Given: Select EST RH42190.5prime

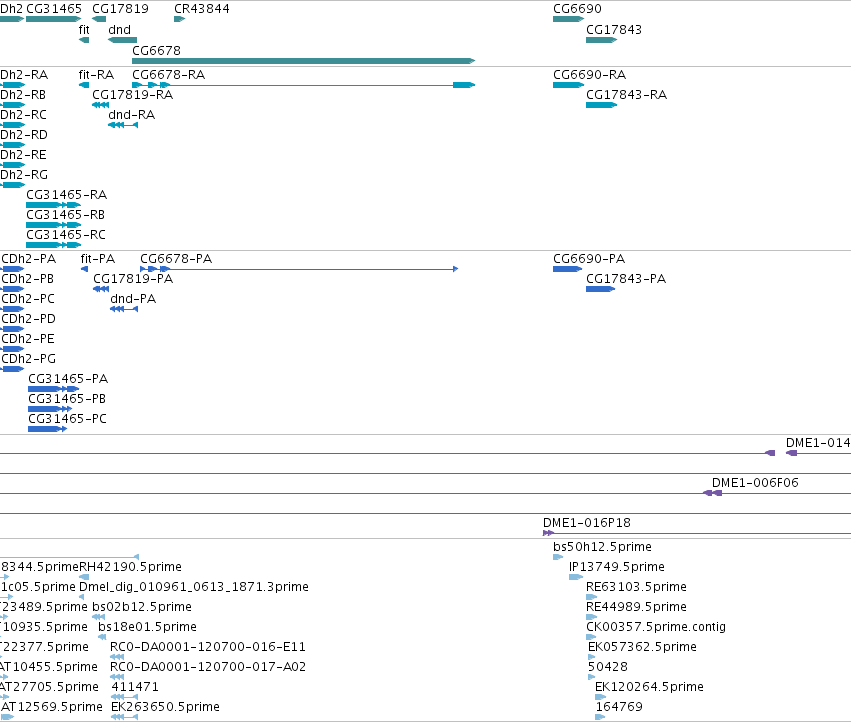Looking at the screenshot, I should pyautogui.click(x=84, y=577).
